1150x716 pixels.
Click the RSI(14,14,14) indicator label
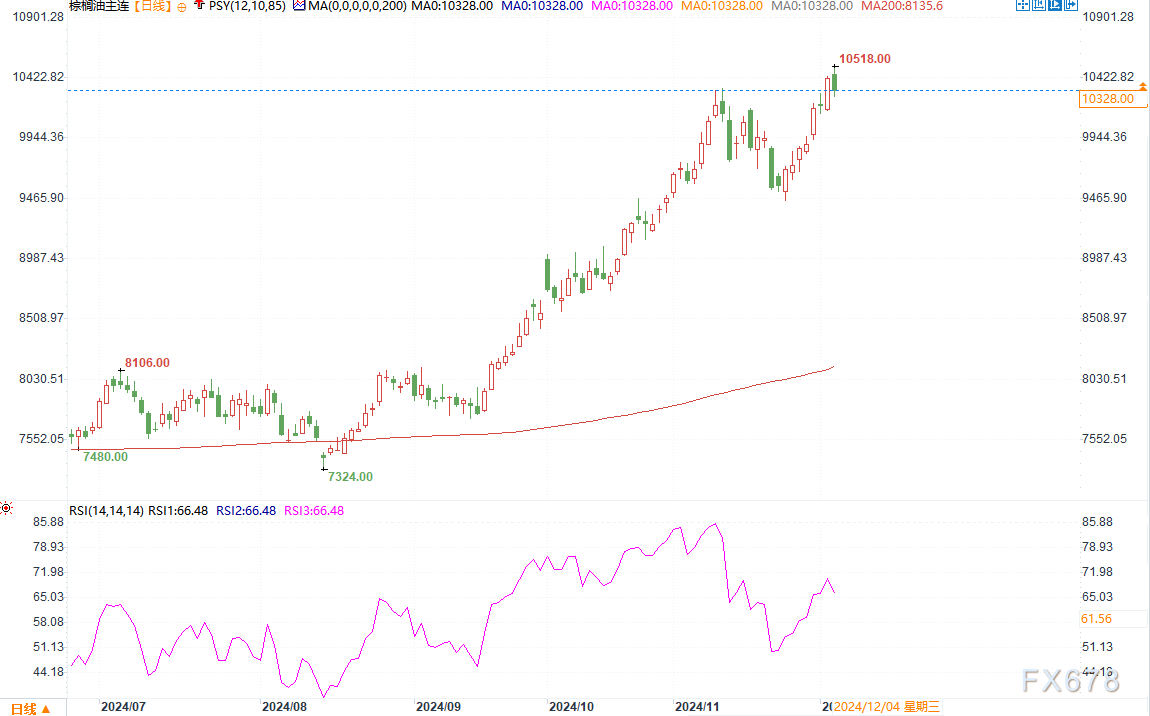pyautogui.click(x=106, y=510)
